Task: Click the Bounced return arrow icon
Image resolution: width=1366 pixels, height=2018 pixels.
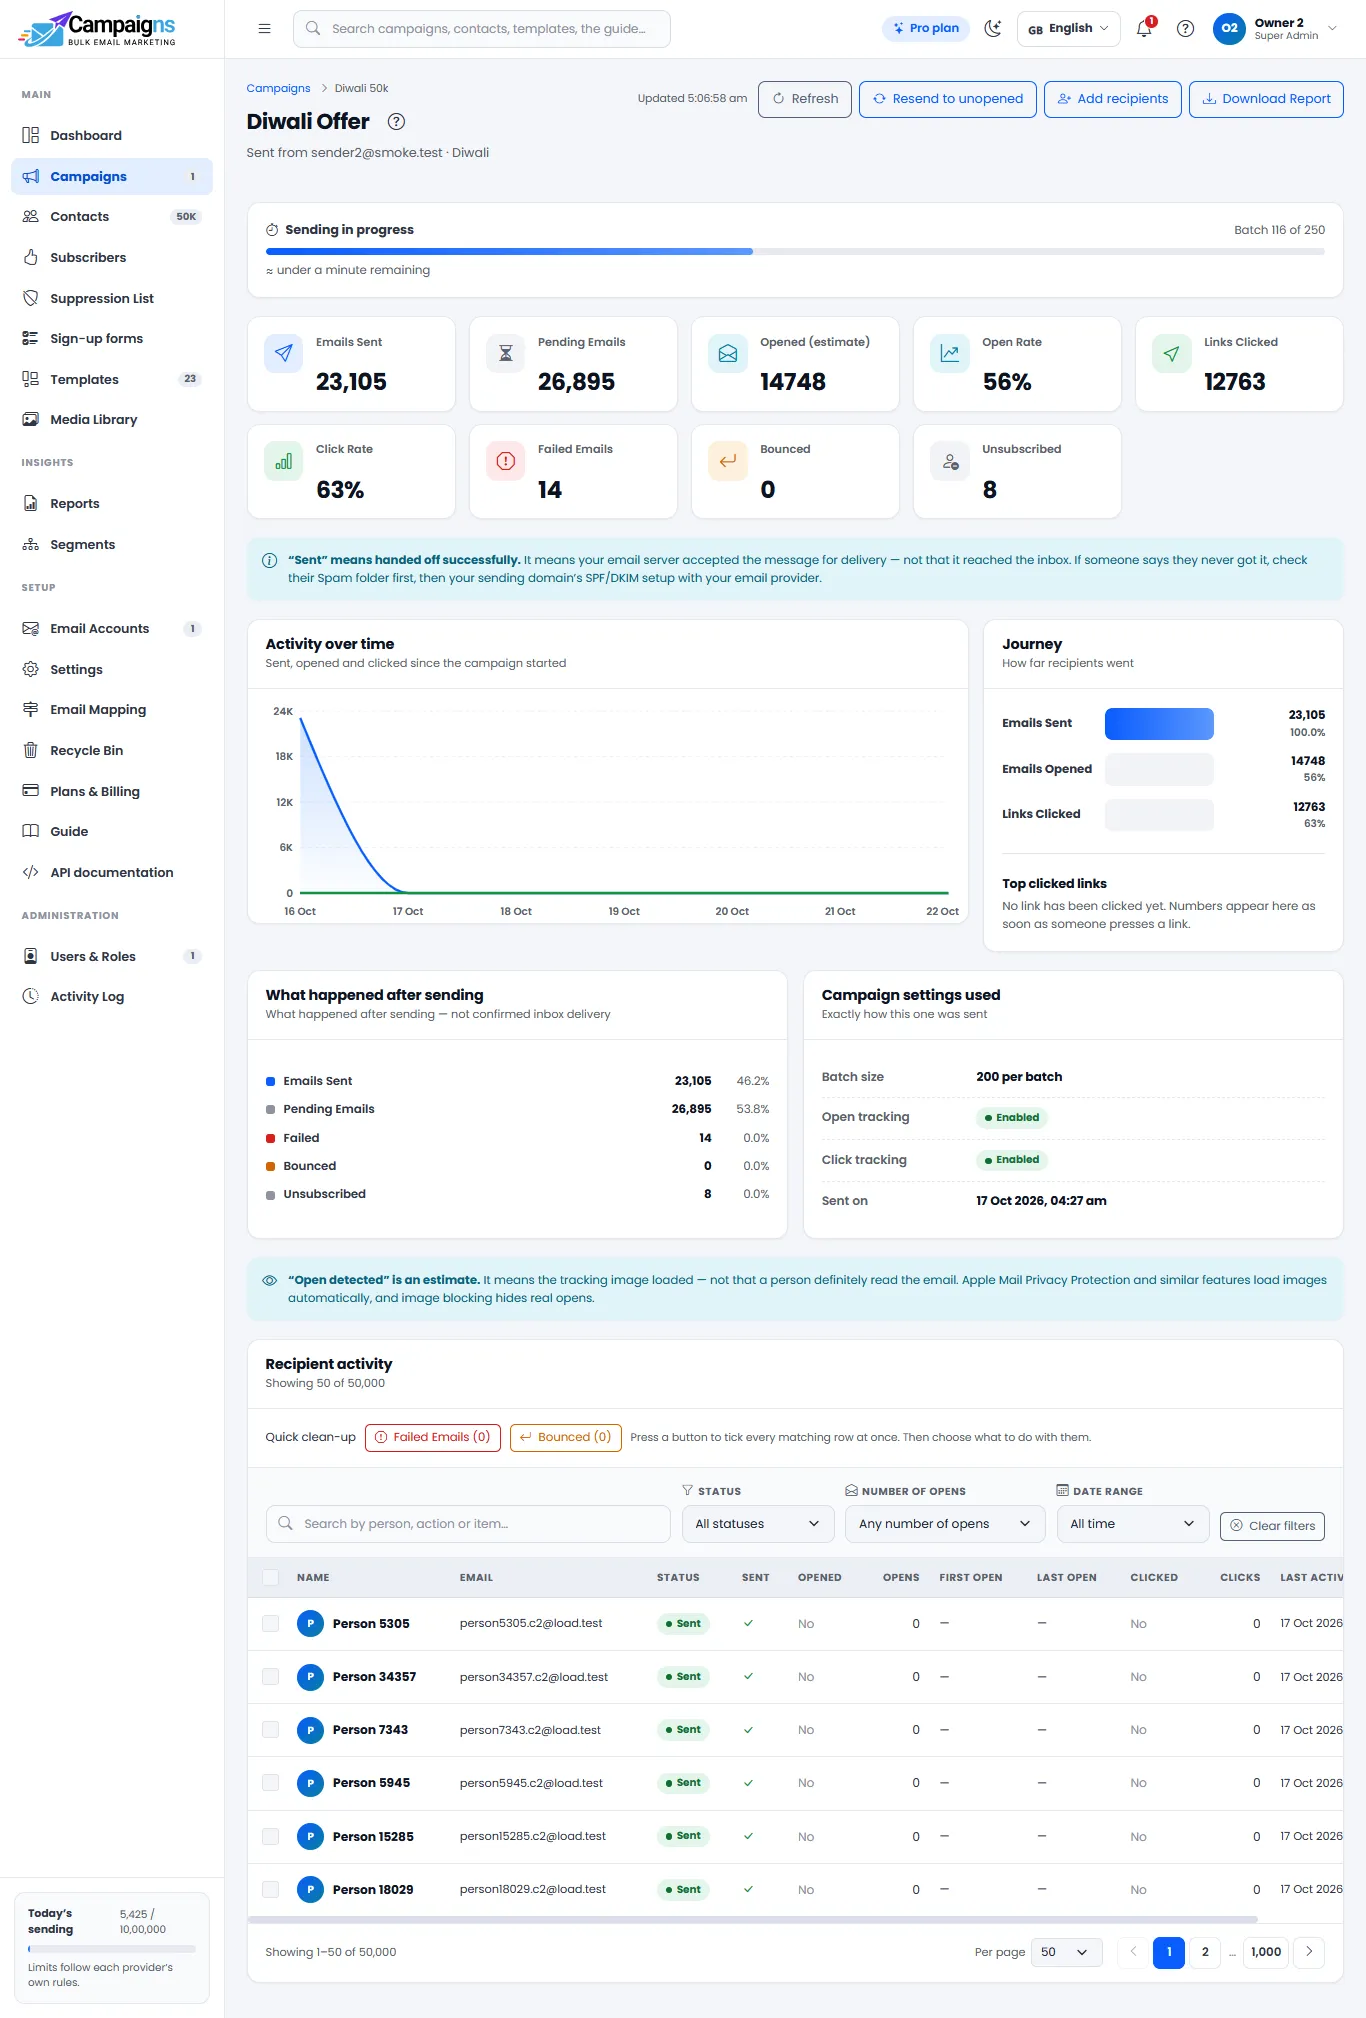Action: click(x=728, y=461)
